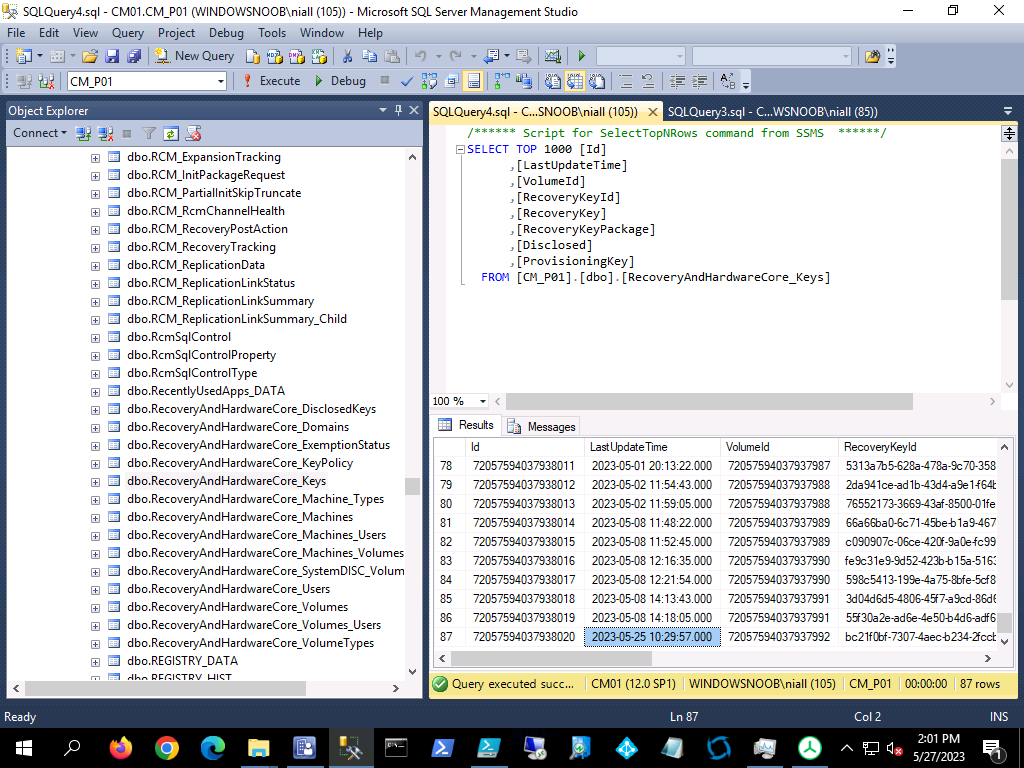Viewport: 1024px width, 768px height.
Task: Click the Decrease Indent icon
Action: coord(677,82)
